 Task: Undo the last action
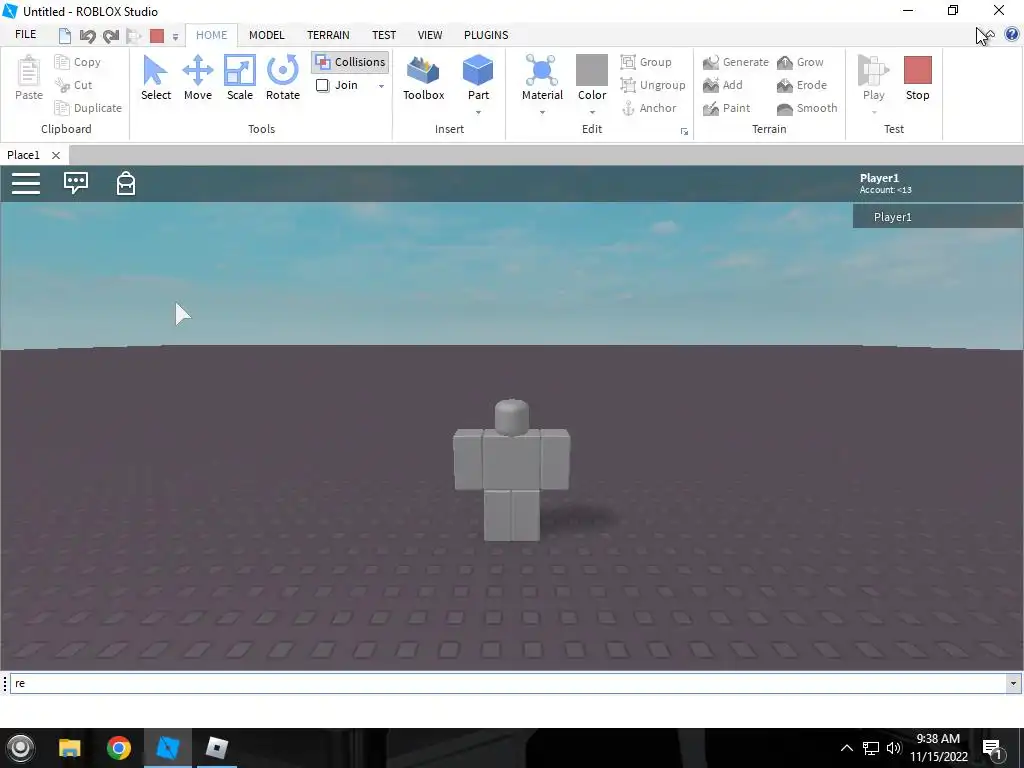click(x=88, y=36)
